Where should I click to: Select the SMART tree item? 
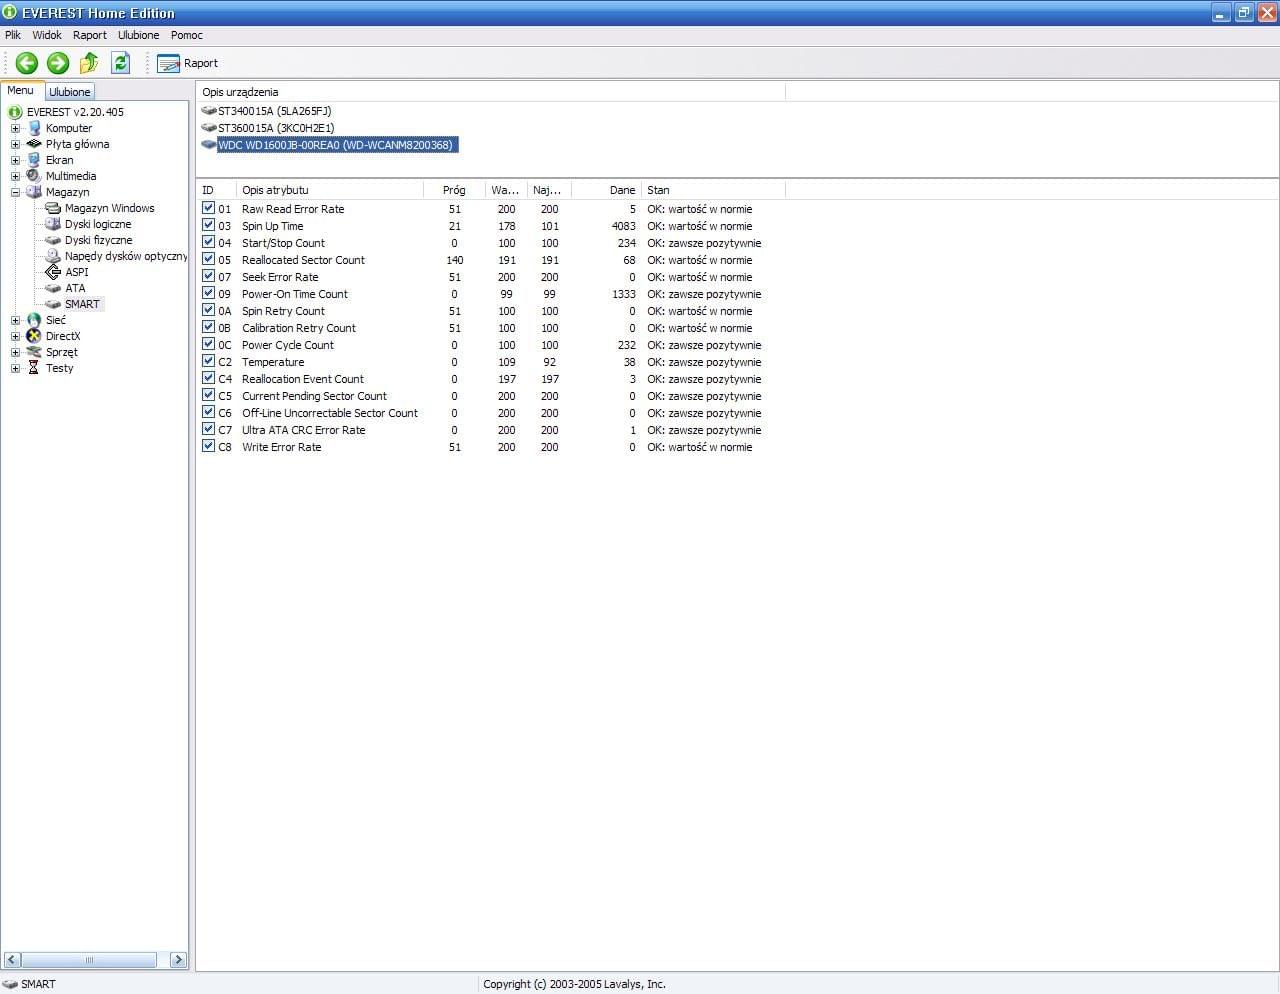(82, 304)
